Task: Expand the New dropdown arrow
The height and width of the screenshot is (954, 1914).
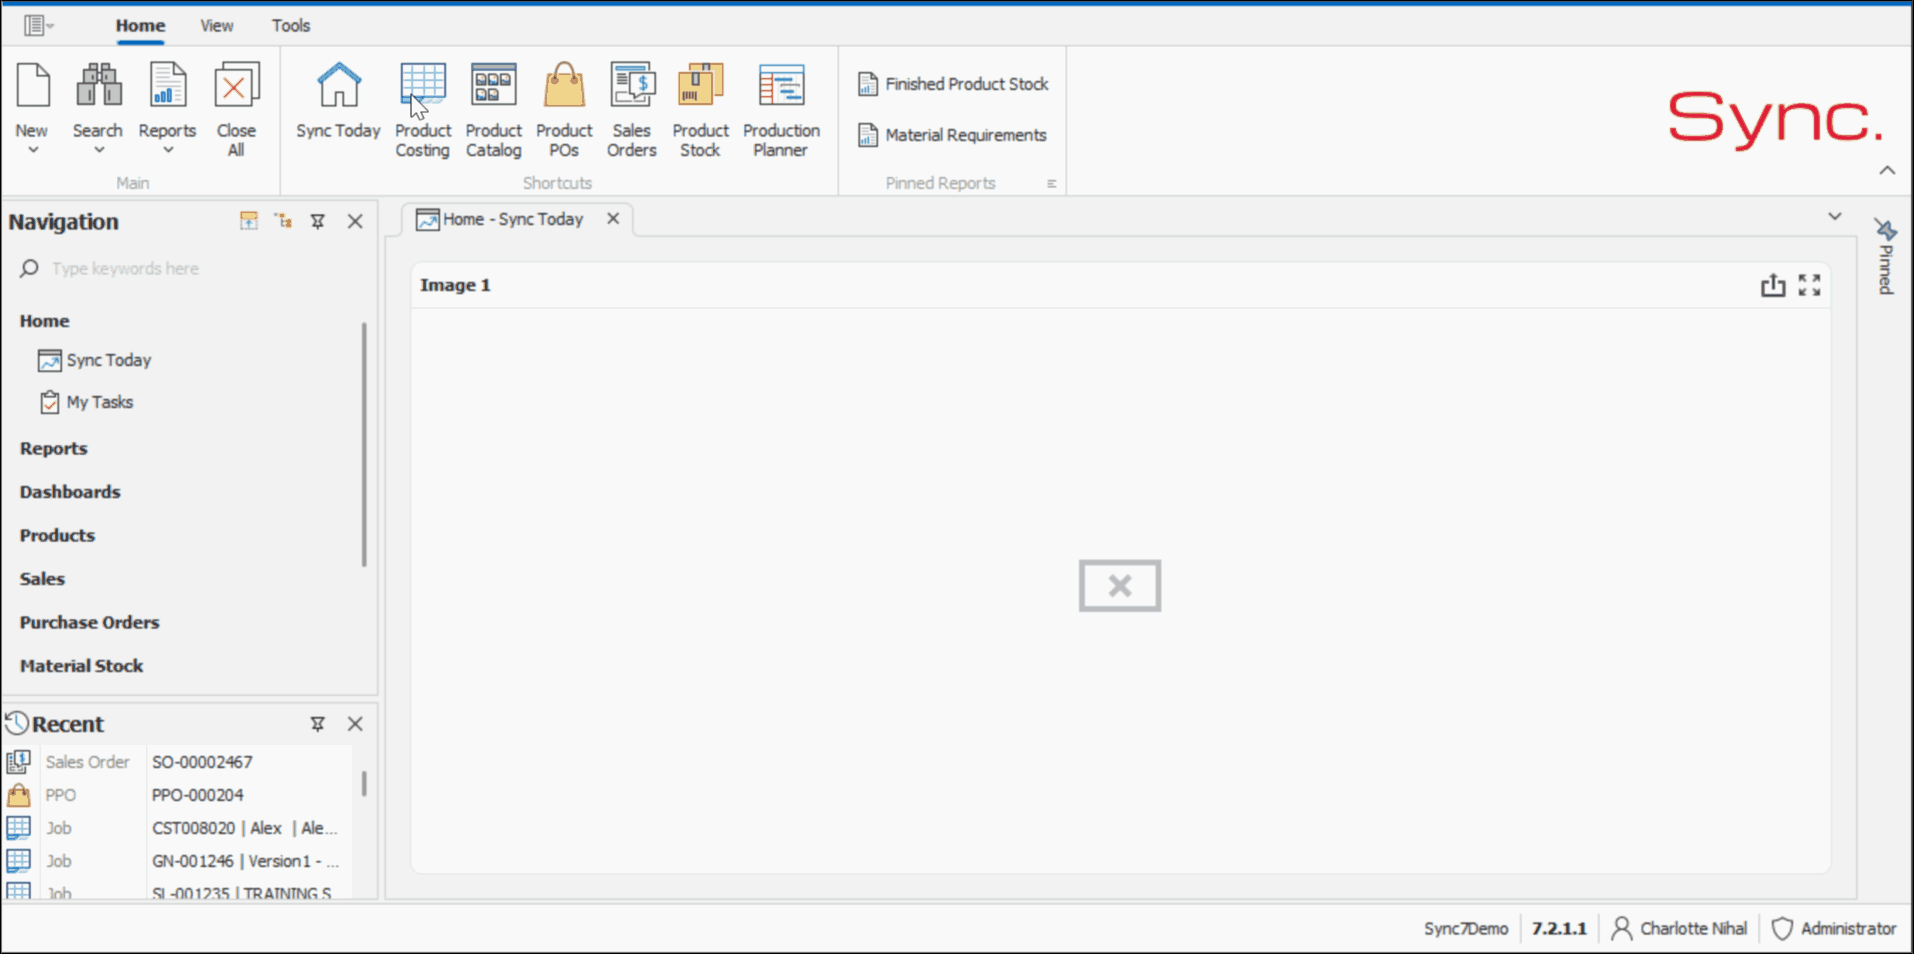Action: click(x=33, y=150)
